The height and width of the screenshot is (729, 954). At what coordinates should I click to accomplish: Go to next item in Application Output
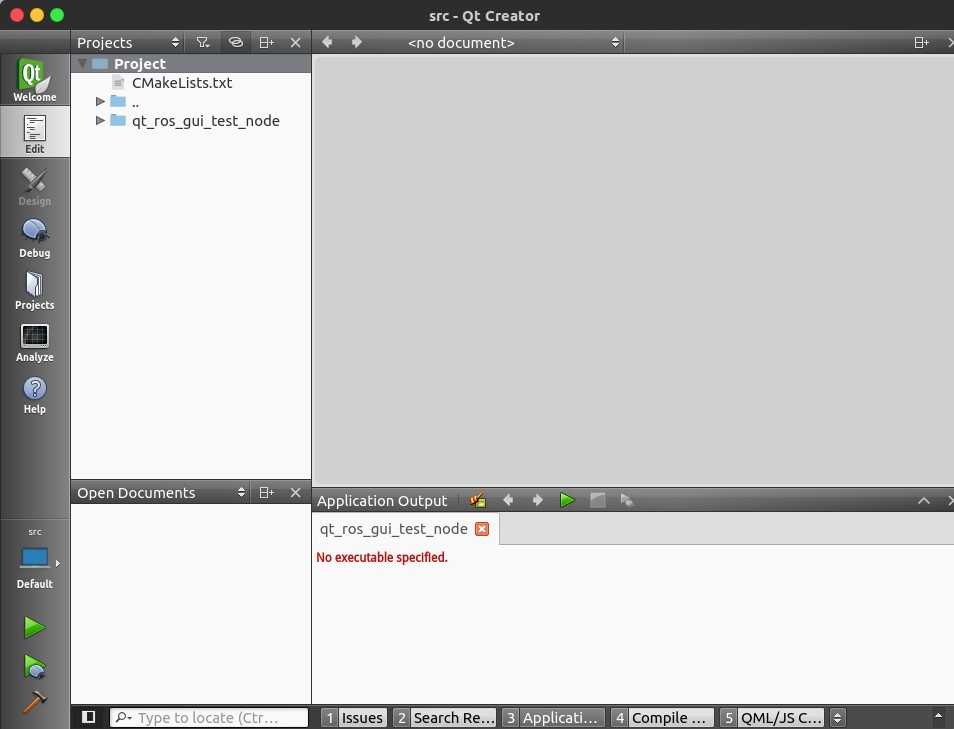tap(537, 500)
